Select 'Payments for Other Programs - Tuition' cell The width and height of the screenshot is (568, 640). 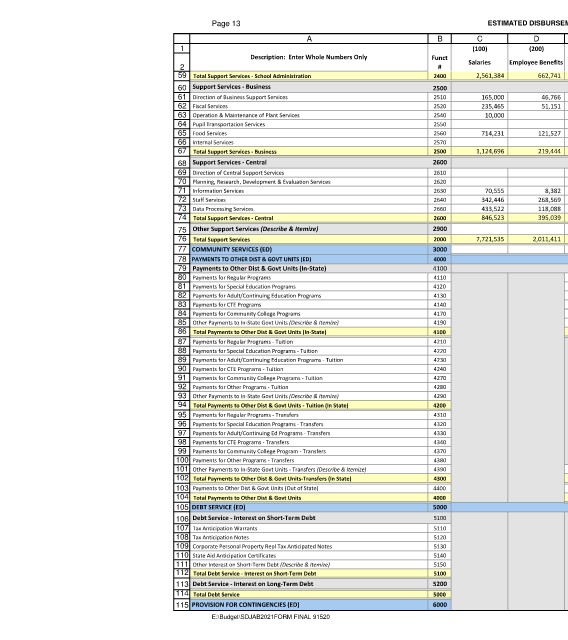pos(309,387)
